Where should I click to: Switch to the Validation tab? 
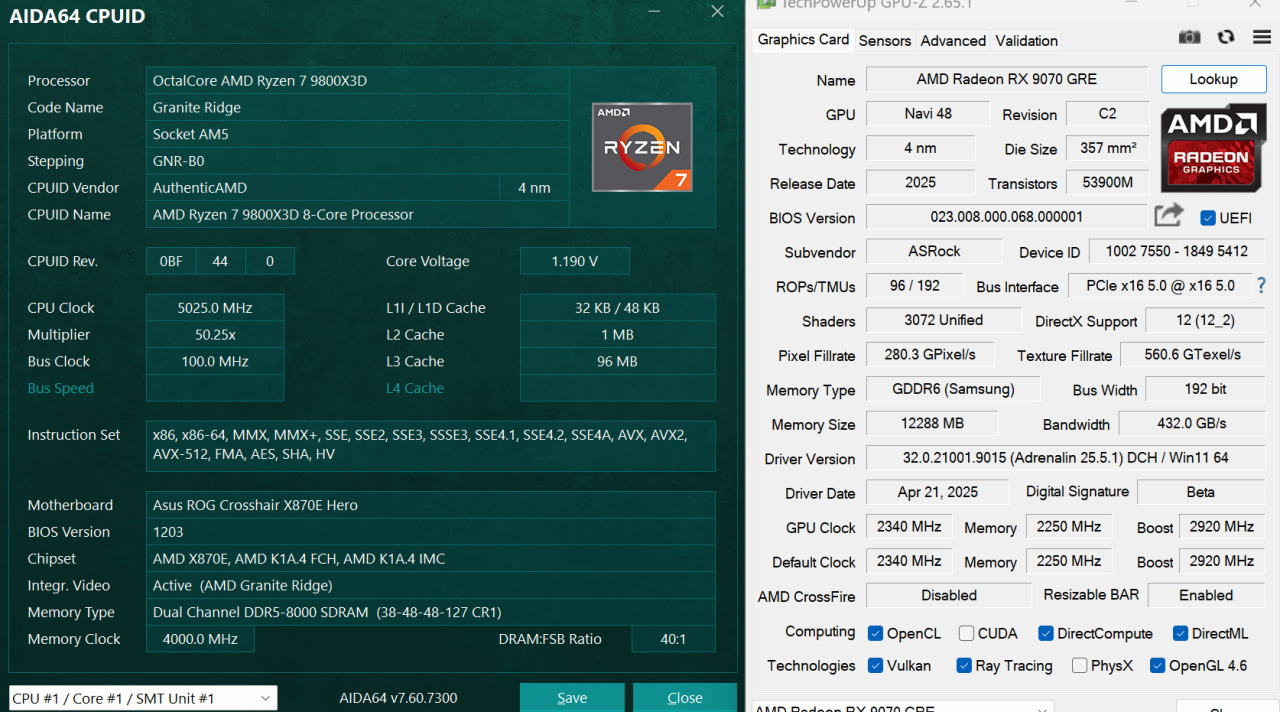click(x=1026, y=40)
